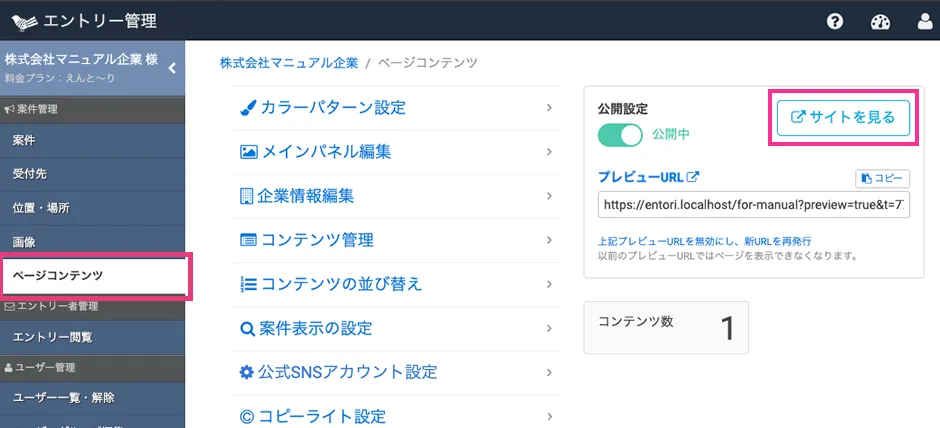The height and width of the screenshot is (428, 940).
Task: Click link to reissue new preview URL
Action: [704, 242]
